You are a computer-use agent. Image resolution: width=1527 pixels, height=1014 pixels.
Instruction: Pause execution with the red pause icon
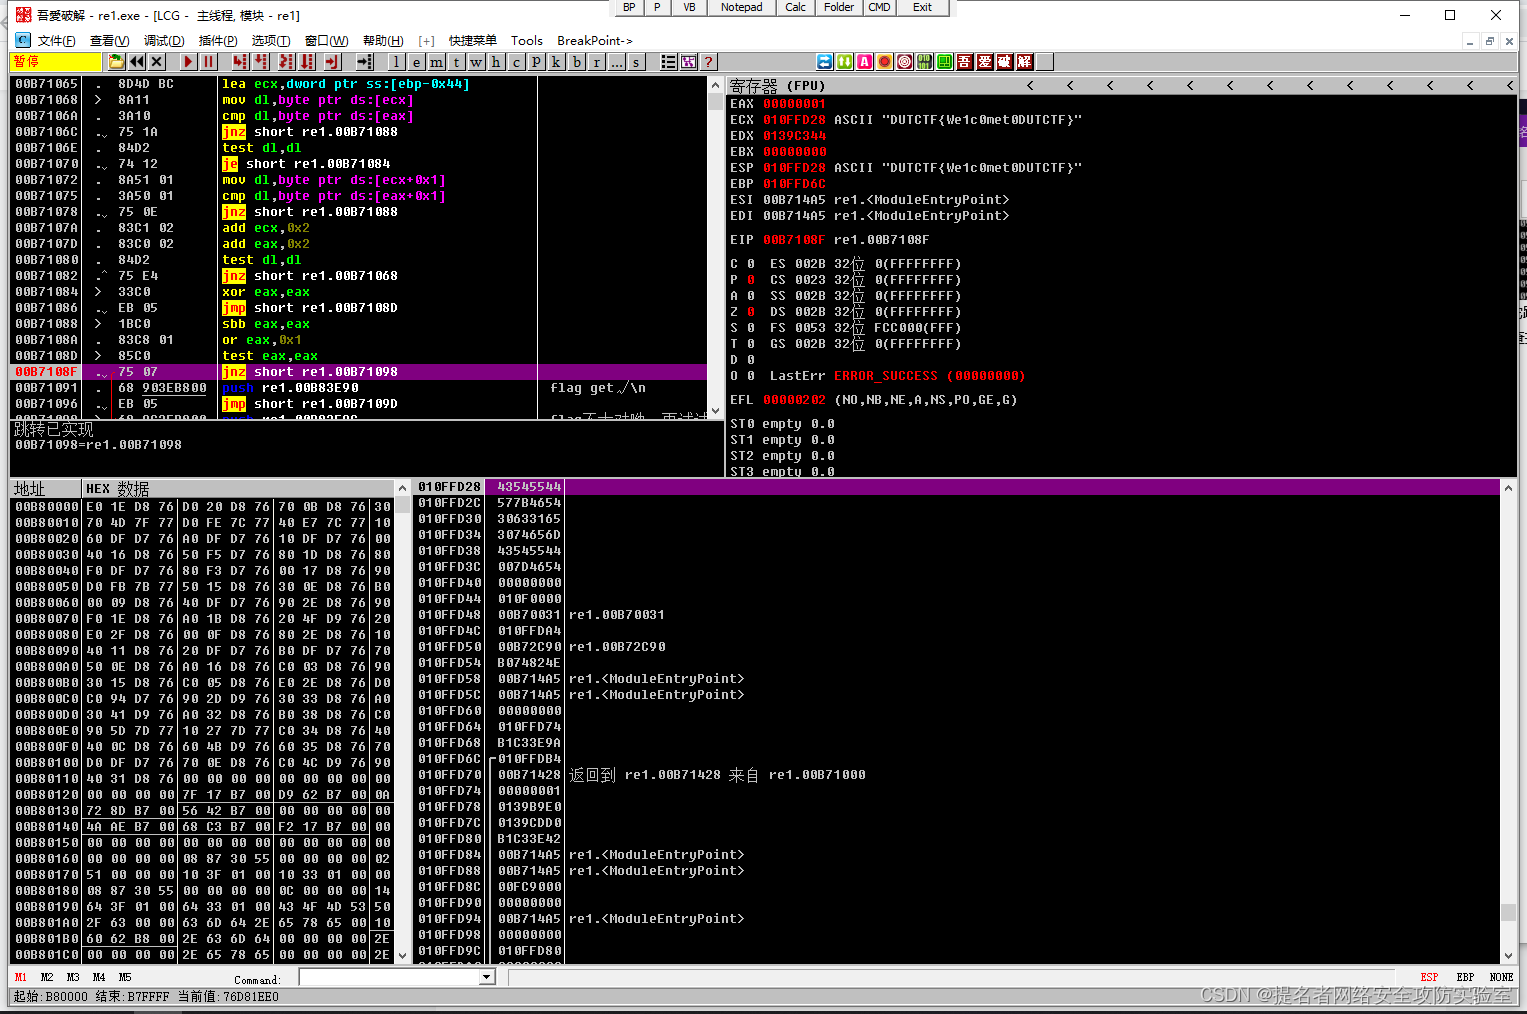coord(209,62)
